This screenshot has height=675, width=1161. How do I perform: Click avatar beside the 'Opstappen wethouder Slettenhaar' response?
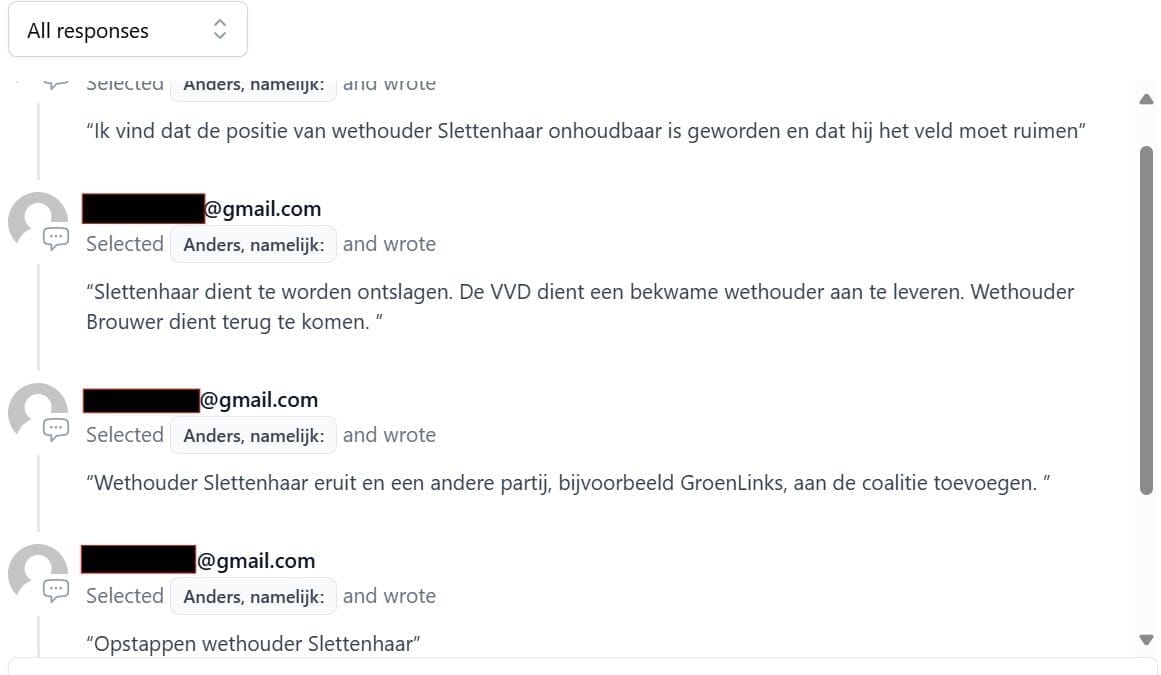[35, 571]
